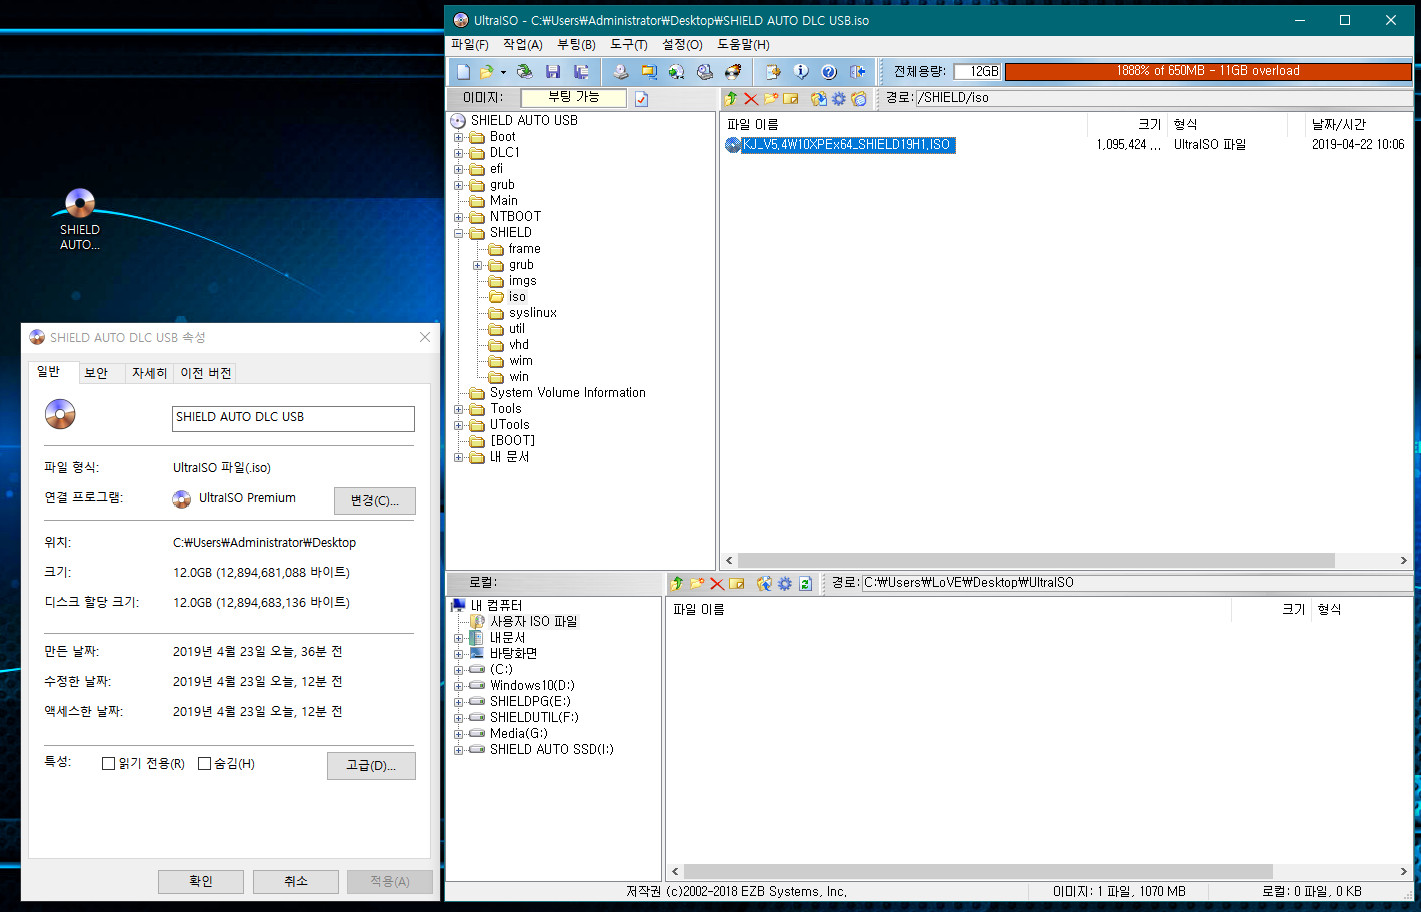Toggle the 읽기 전용 checkbox
Viewport: 1421px width, 912px height.
(x=109, y=764)
